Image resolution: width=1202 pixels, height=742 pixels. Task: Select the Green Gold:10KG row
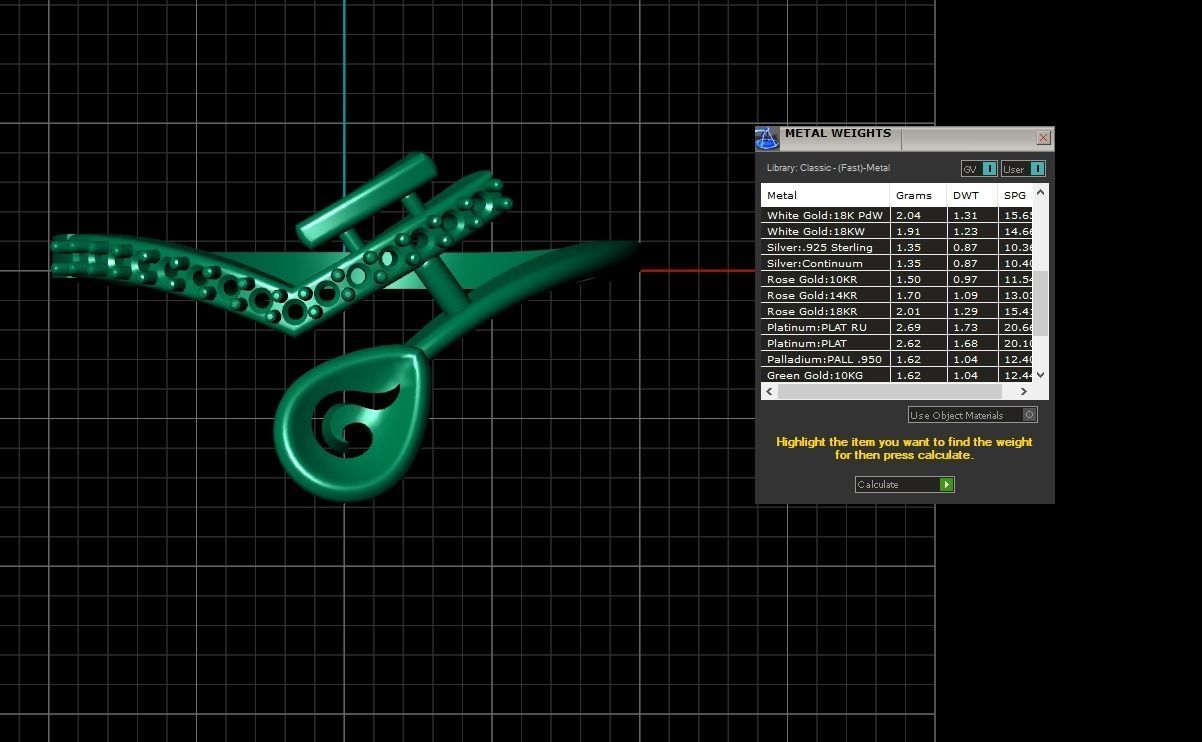[x=897, y=375]
